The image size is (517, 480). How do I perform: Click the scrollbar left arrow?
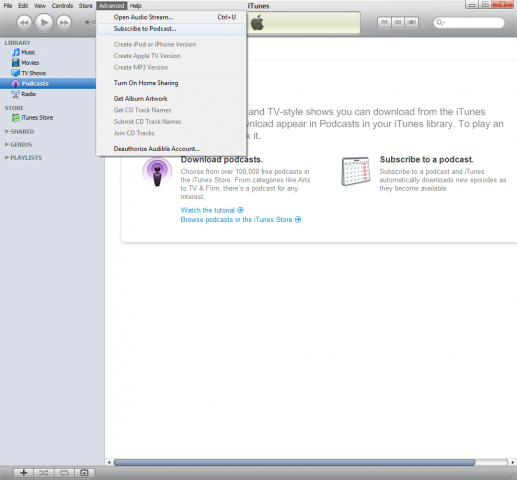coord(109,462)
